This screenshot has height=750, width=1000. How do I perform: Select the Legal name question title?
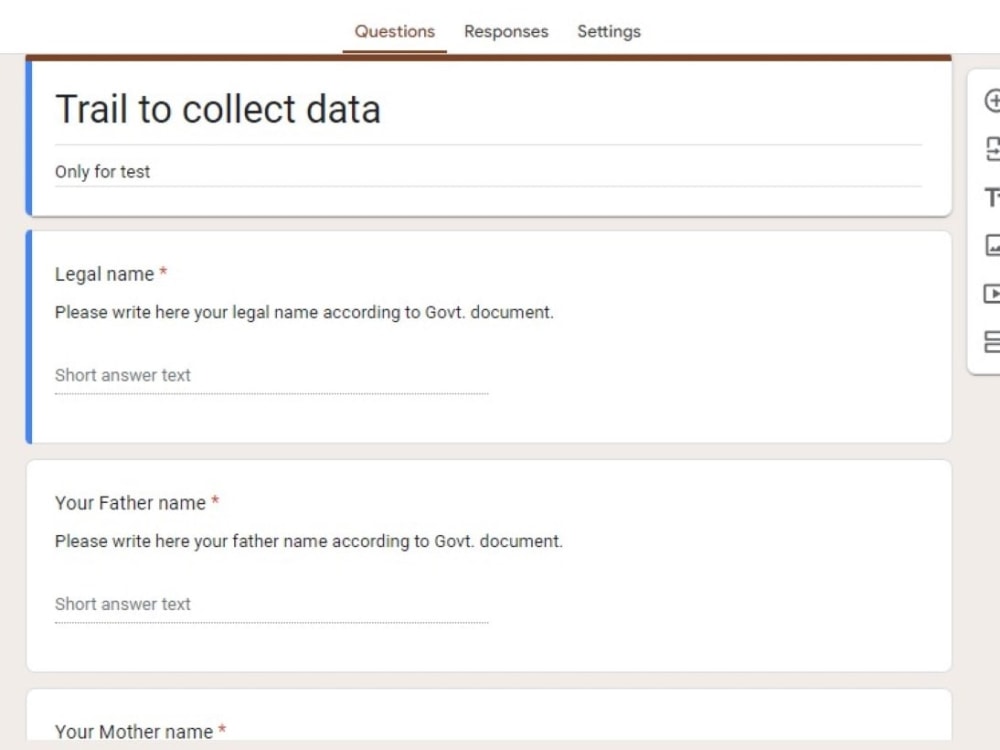point(105,274)
